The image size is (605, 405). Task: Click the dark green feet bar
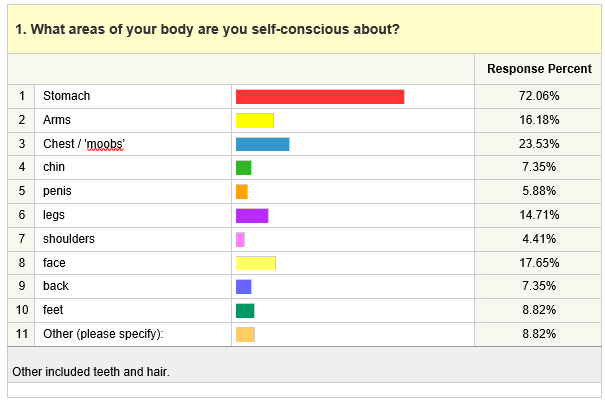[x=245, y=310]
